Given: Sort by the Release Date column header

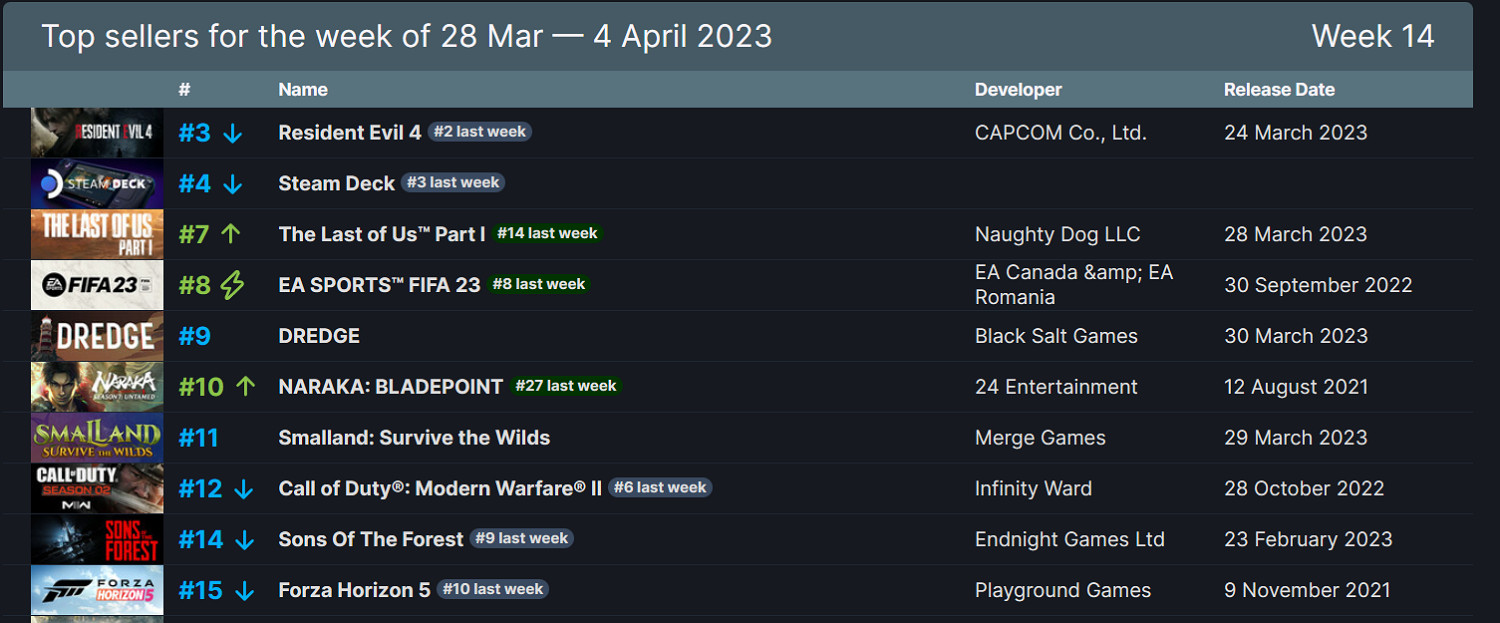Looking at the screenshot, I should tap(1279, 90).
